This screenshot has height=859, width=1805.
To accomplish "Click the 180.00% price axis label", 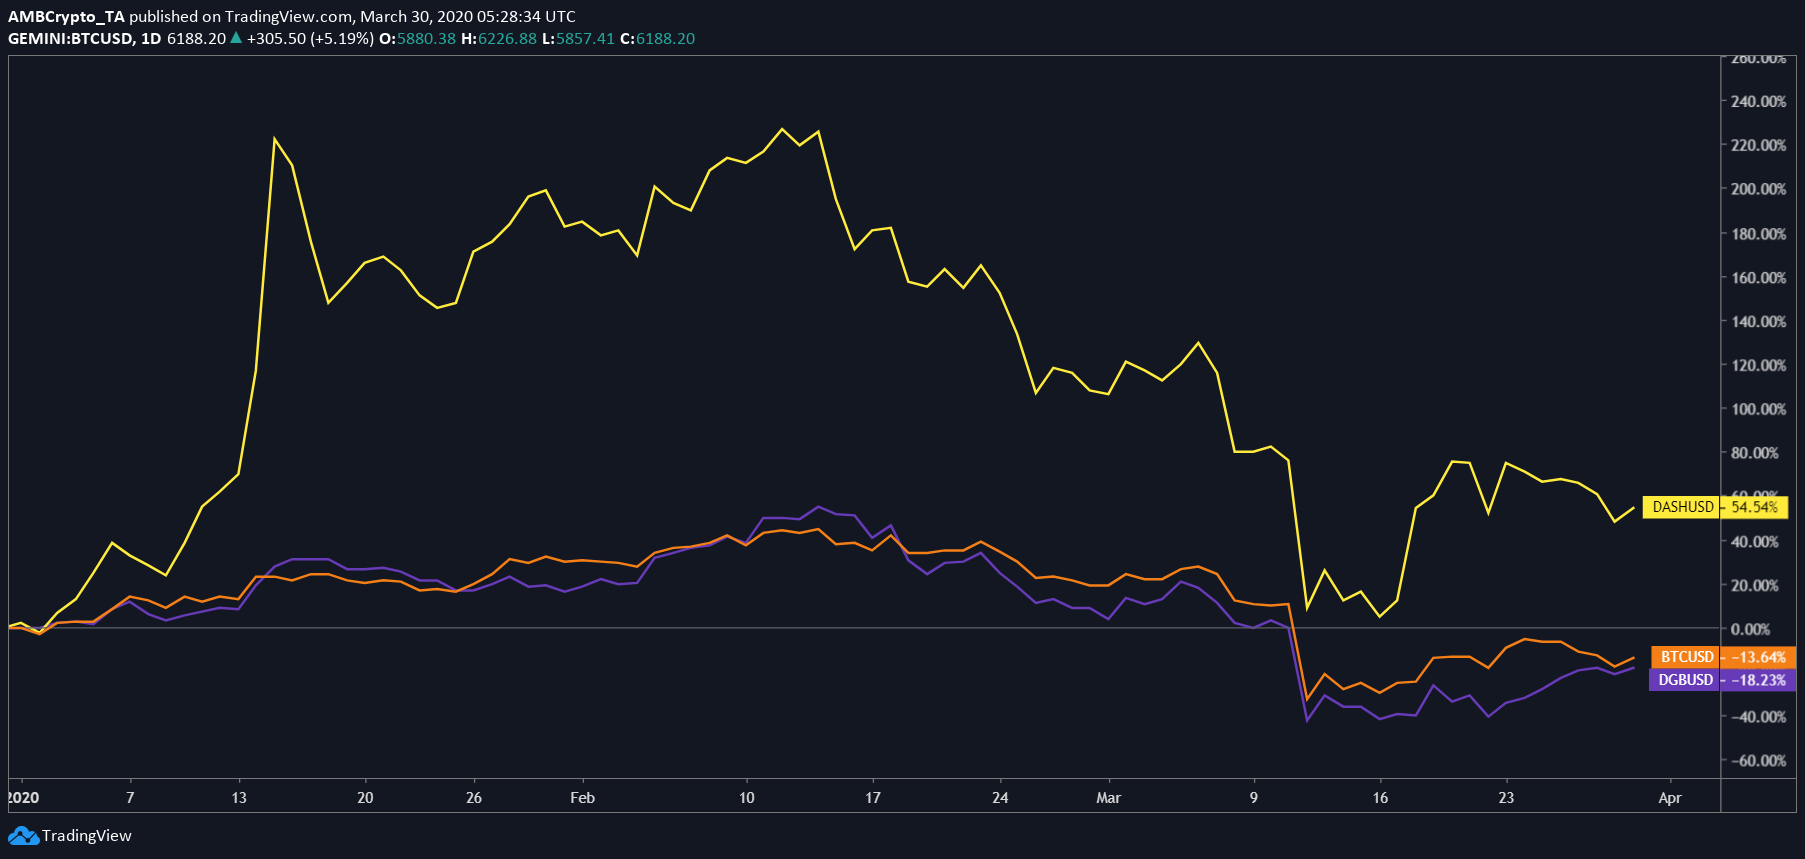I will click(1759, 234).
